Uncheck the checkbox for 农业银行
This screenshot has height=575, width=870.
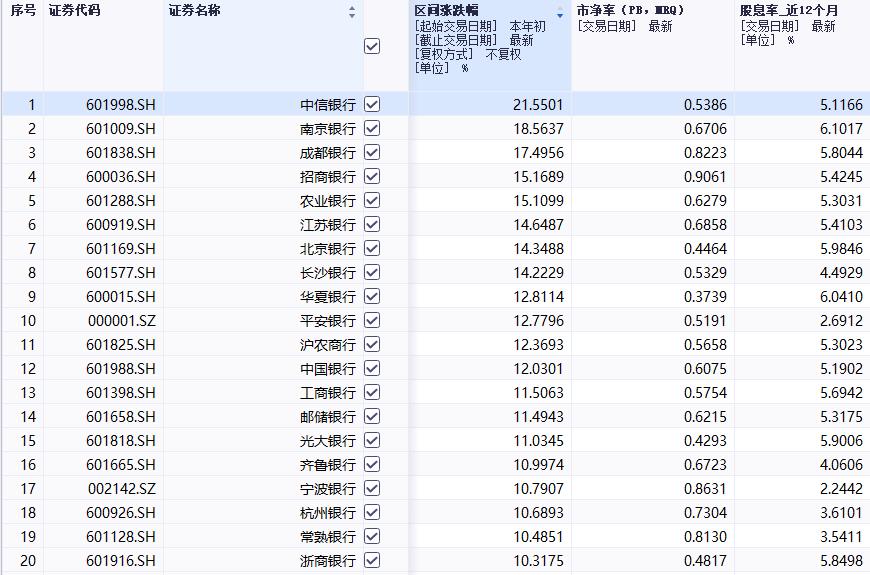pyautogui.click(x=372, y=200)
